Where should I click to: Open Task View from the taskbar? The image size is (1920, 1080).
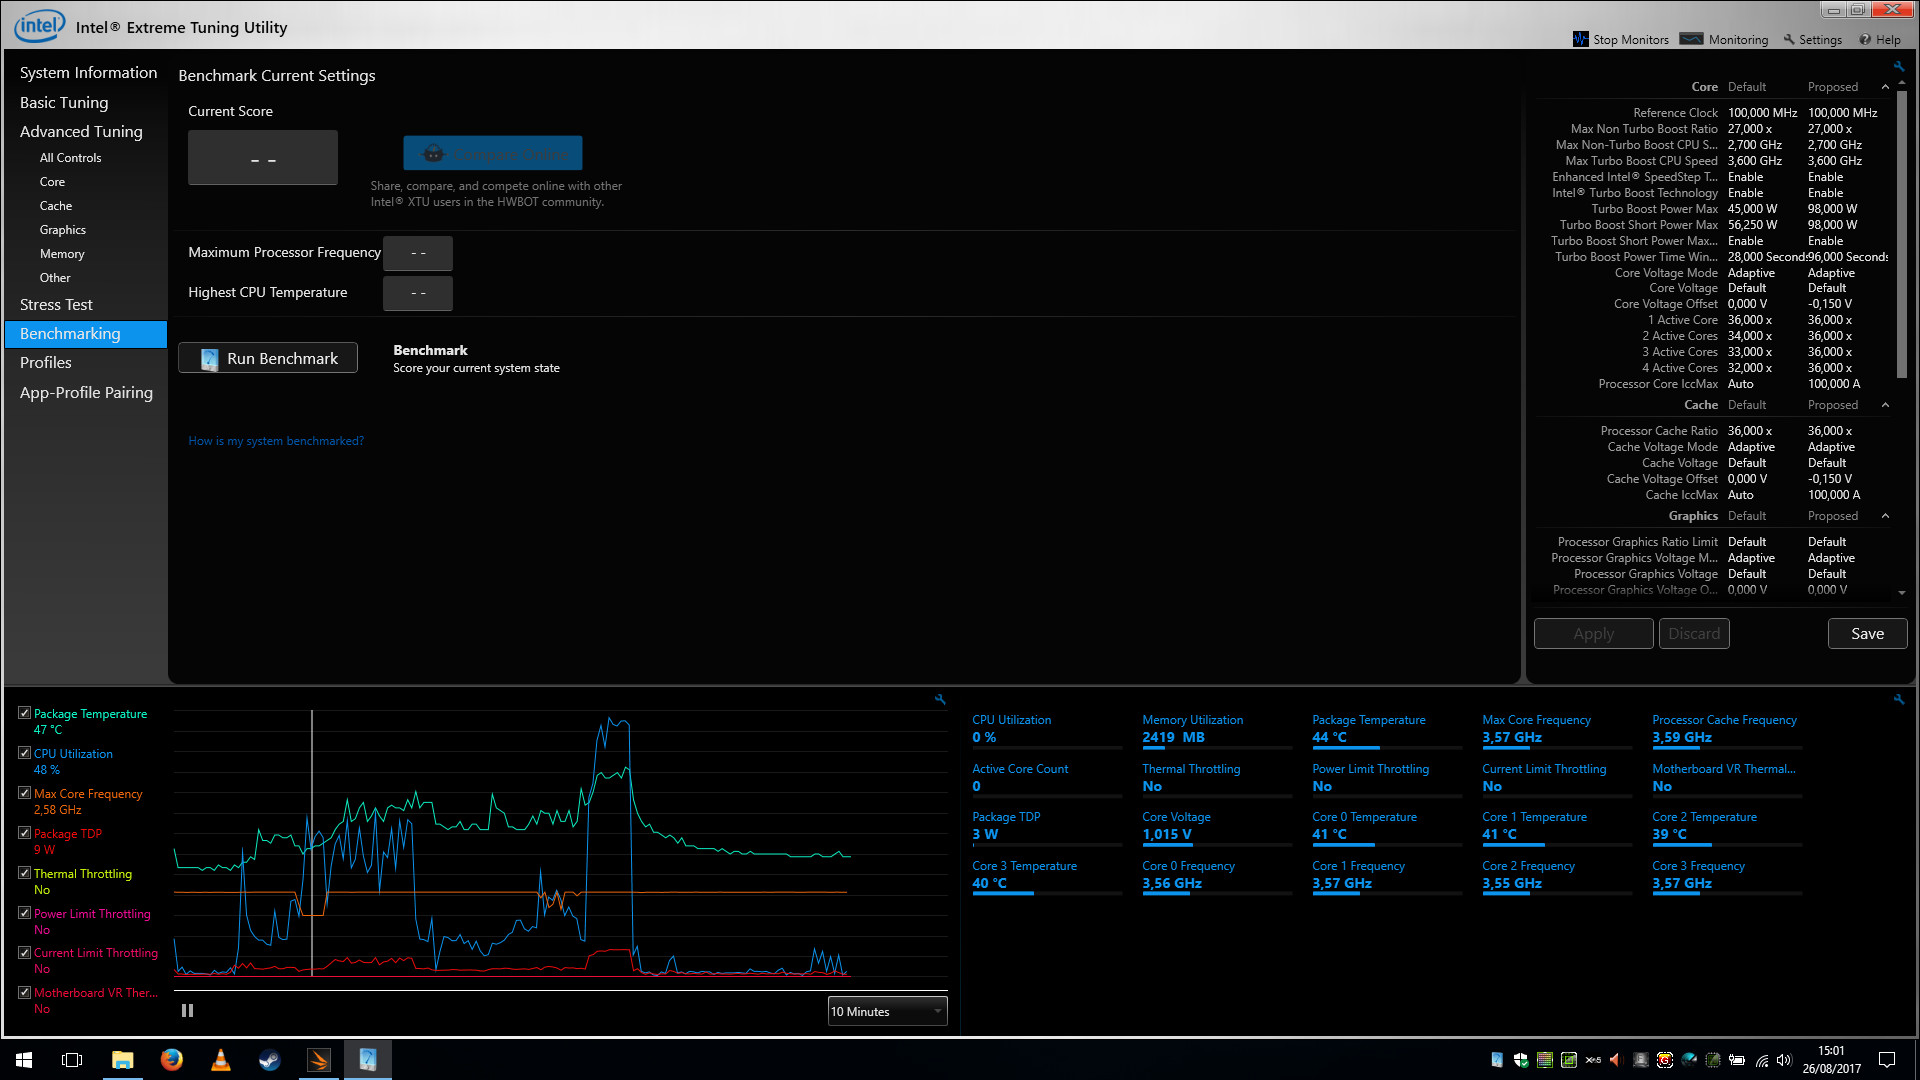(72, 1060)
